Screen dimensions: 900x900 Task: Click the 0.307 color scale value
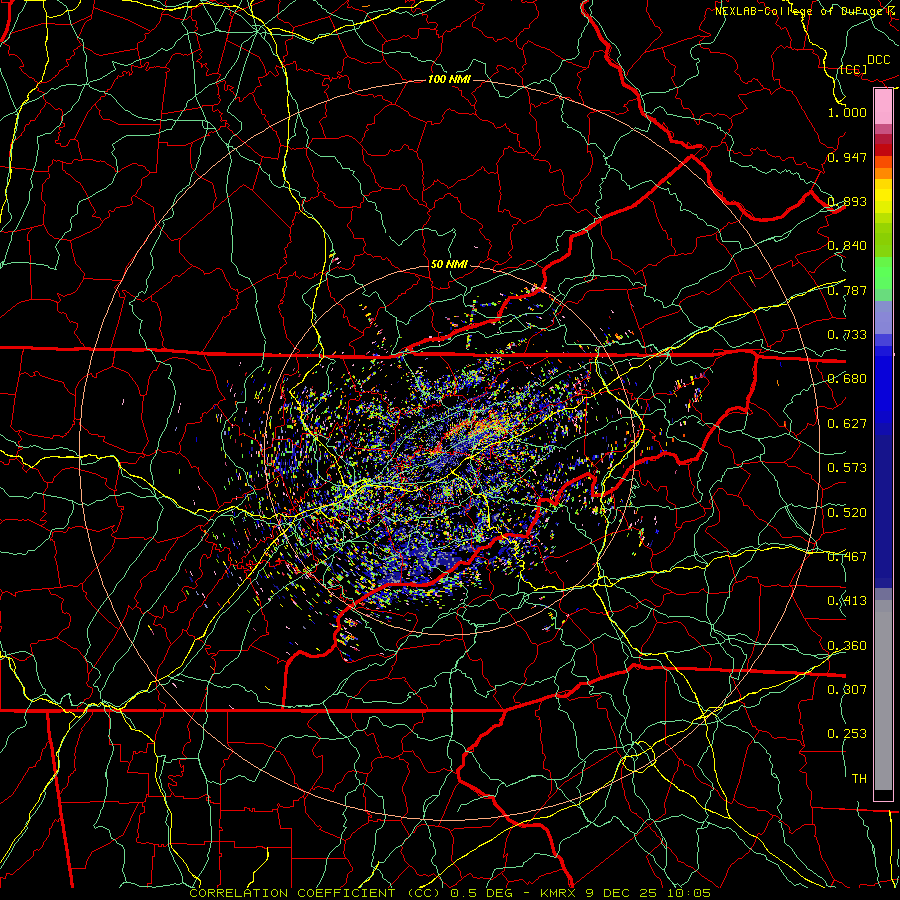tap(847, 689)
